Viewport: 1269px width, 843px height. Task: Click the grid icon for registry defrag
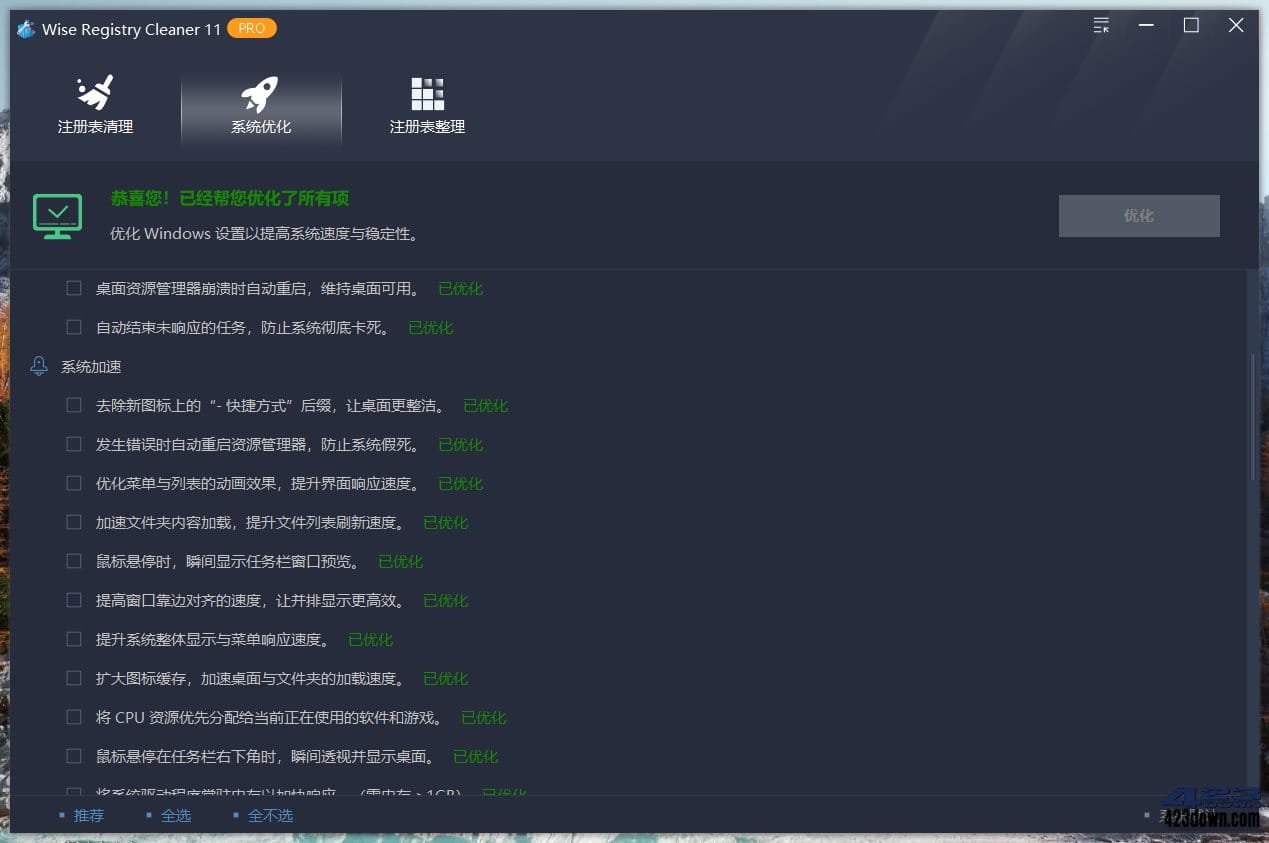point(427,94)
